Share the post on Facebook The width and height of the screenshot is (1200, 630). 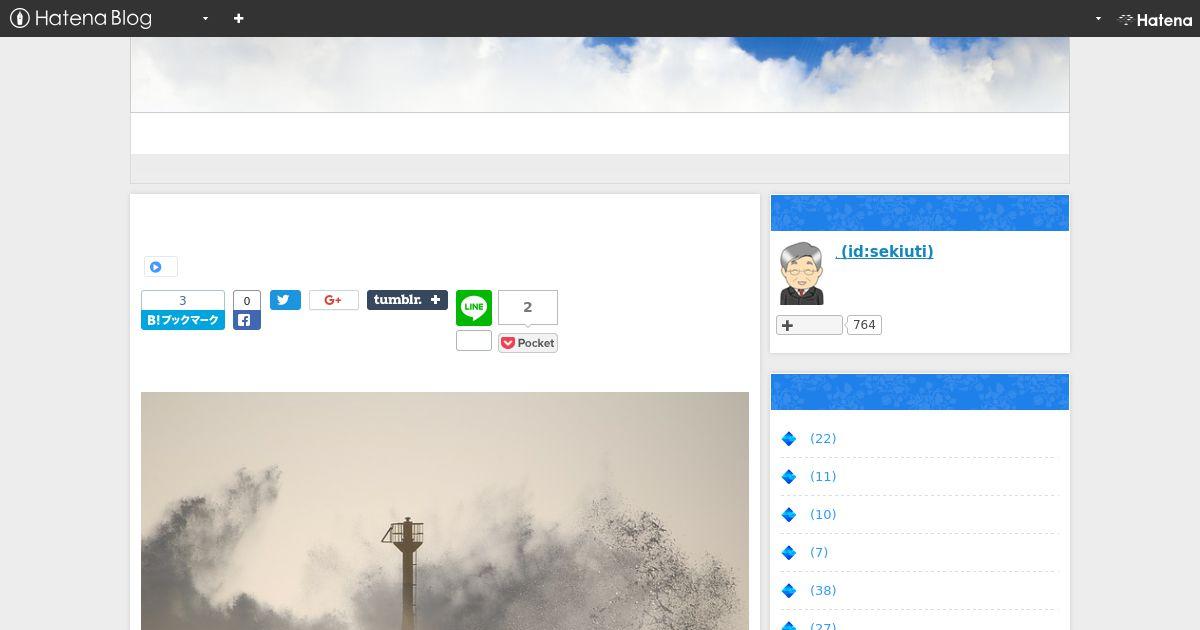coord(247,321)
